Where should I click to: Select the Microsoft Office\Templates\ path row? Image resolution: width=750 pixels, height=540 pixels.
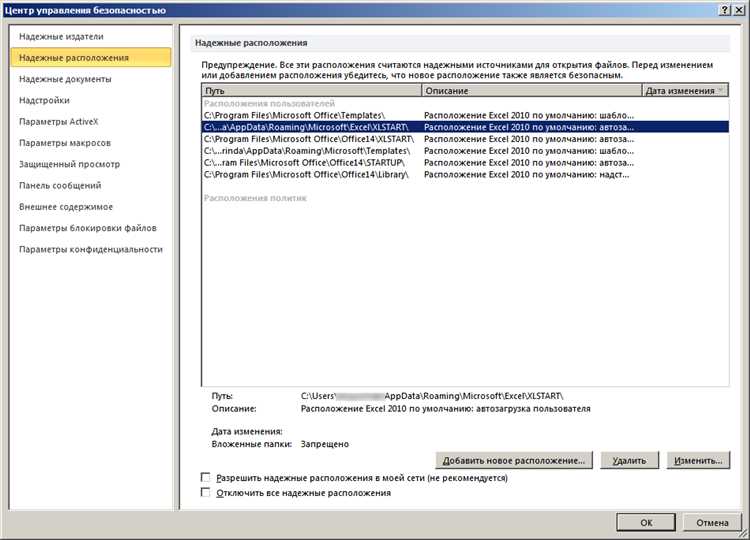click(465, 115)
